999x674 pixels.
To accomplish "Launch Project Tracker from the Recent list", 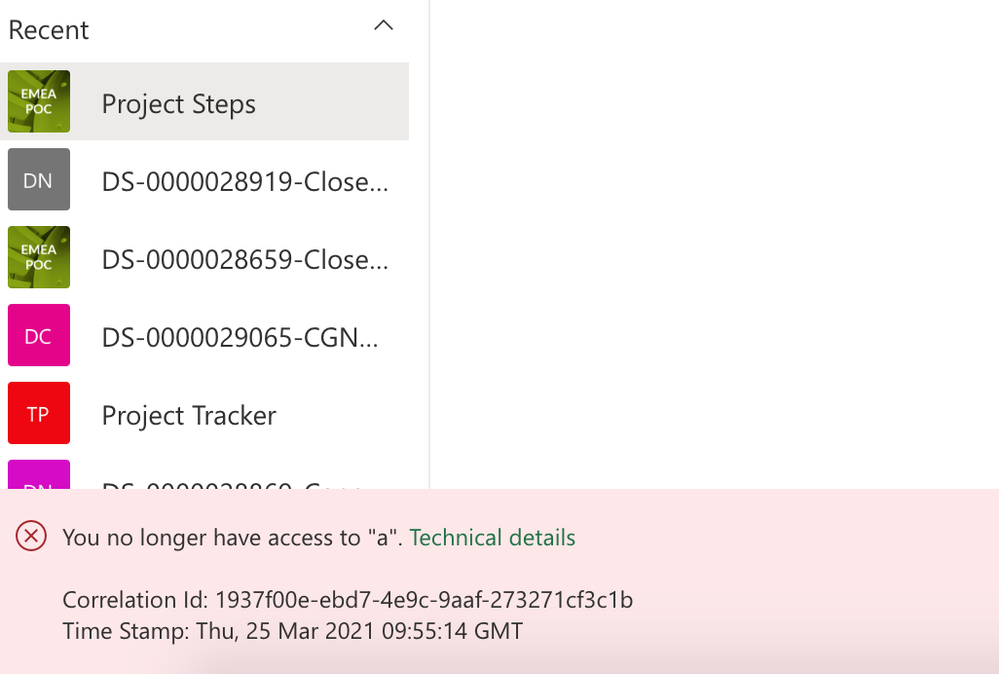I will pyautogui.click(x=188, y=414).
